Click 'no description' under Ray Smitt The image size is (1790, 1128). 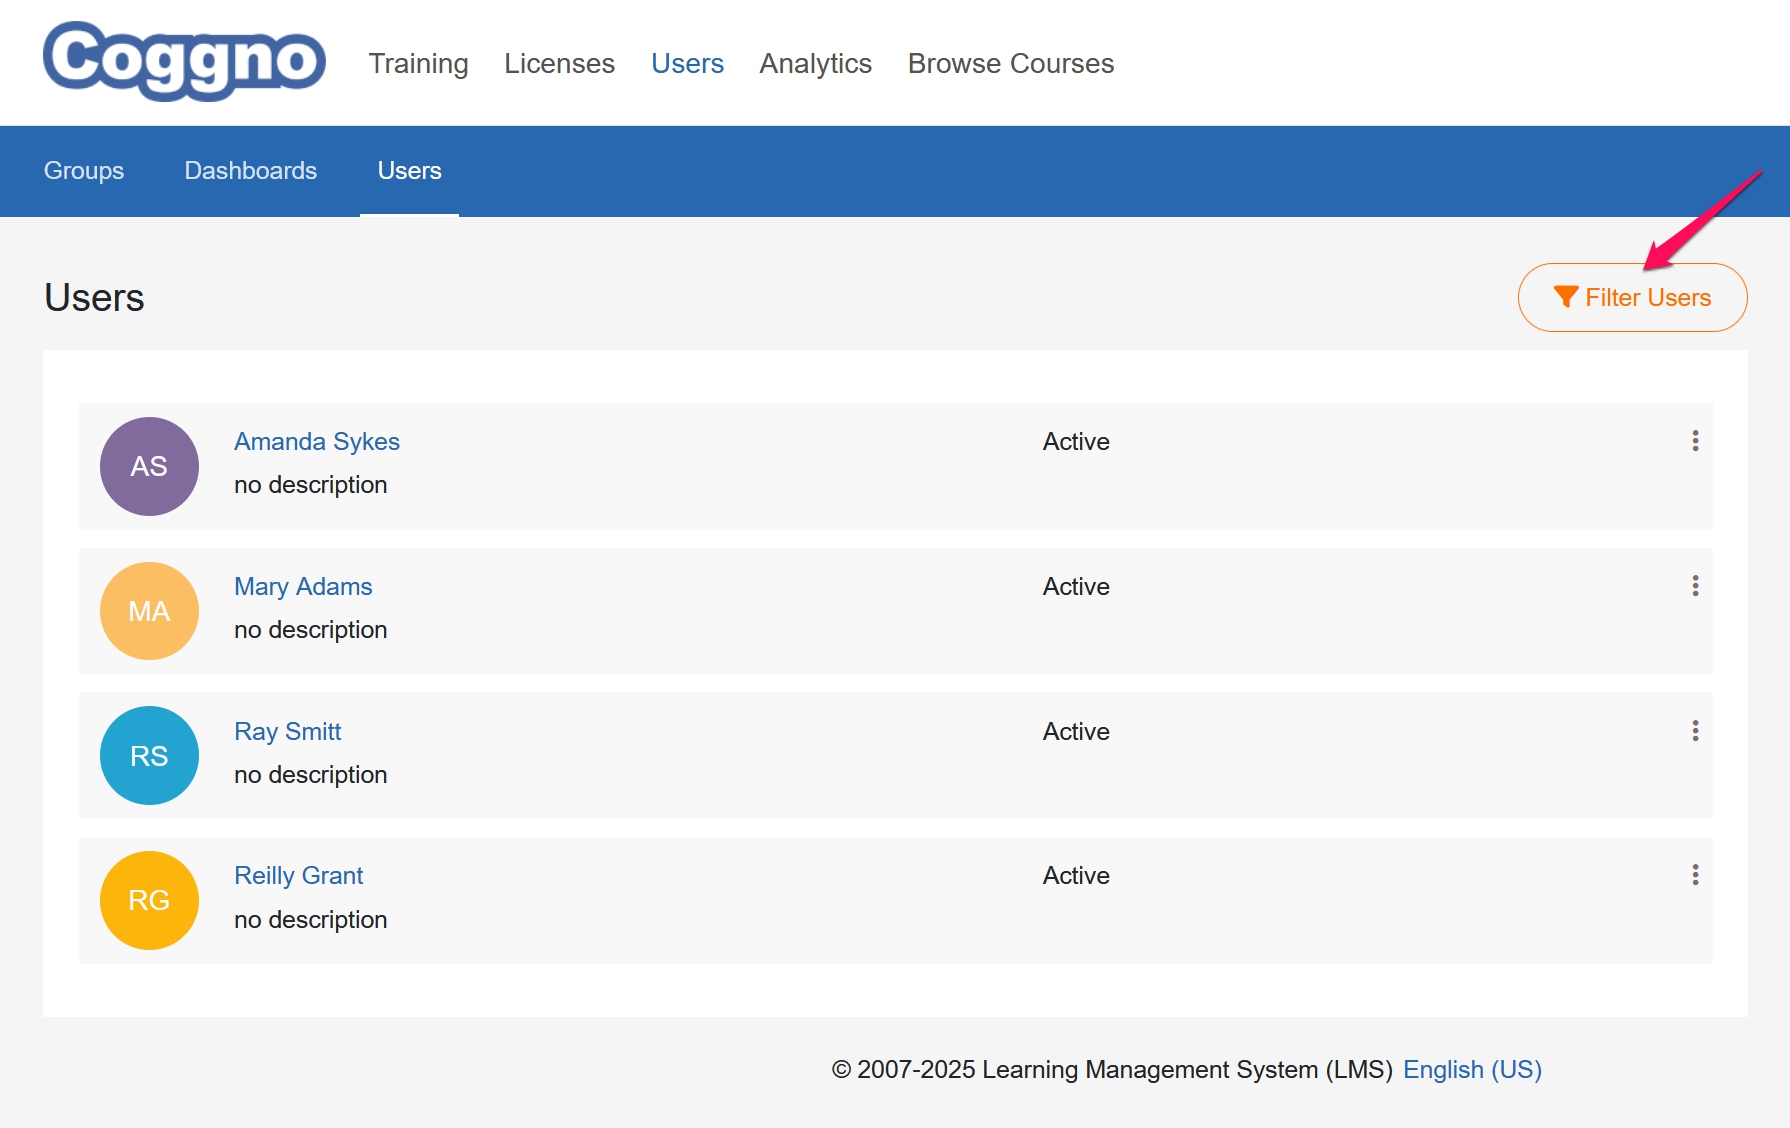(x=310, y=775)
